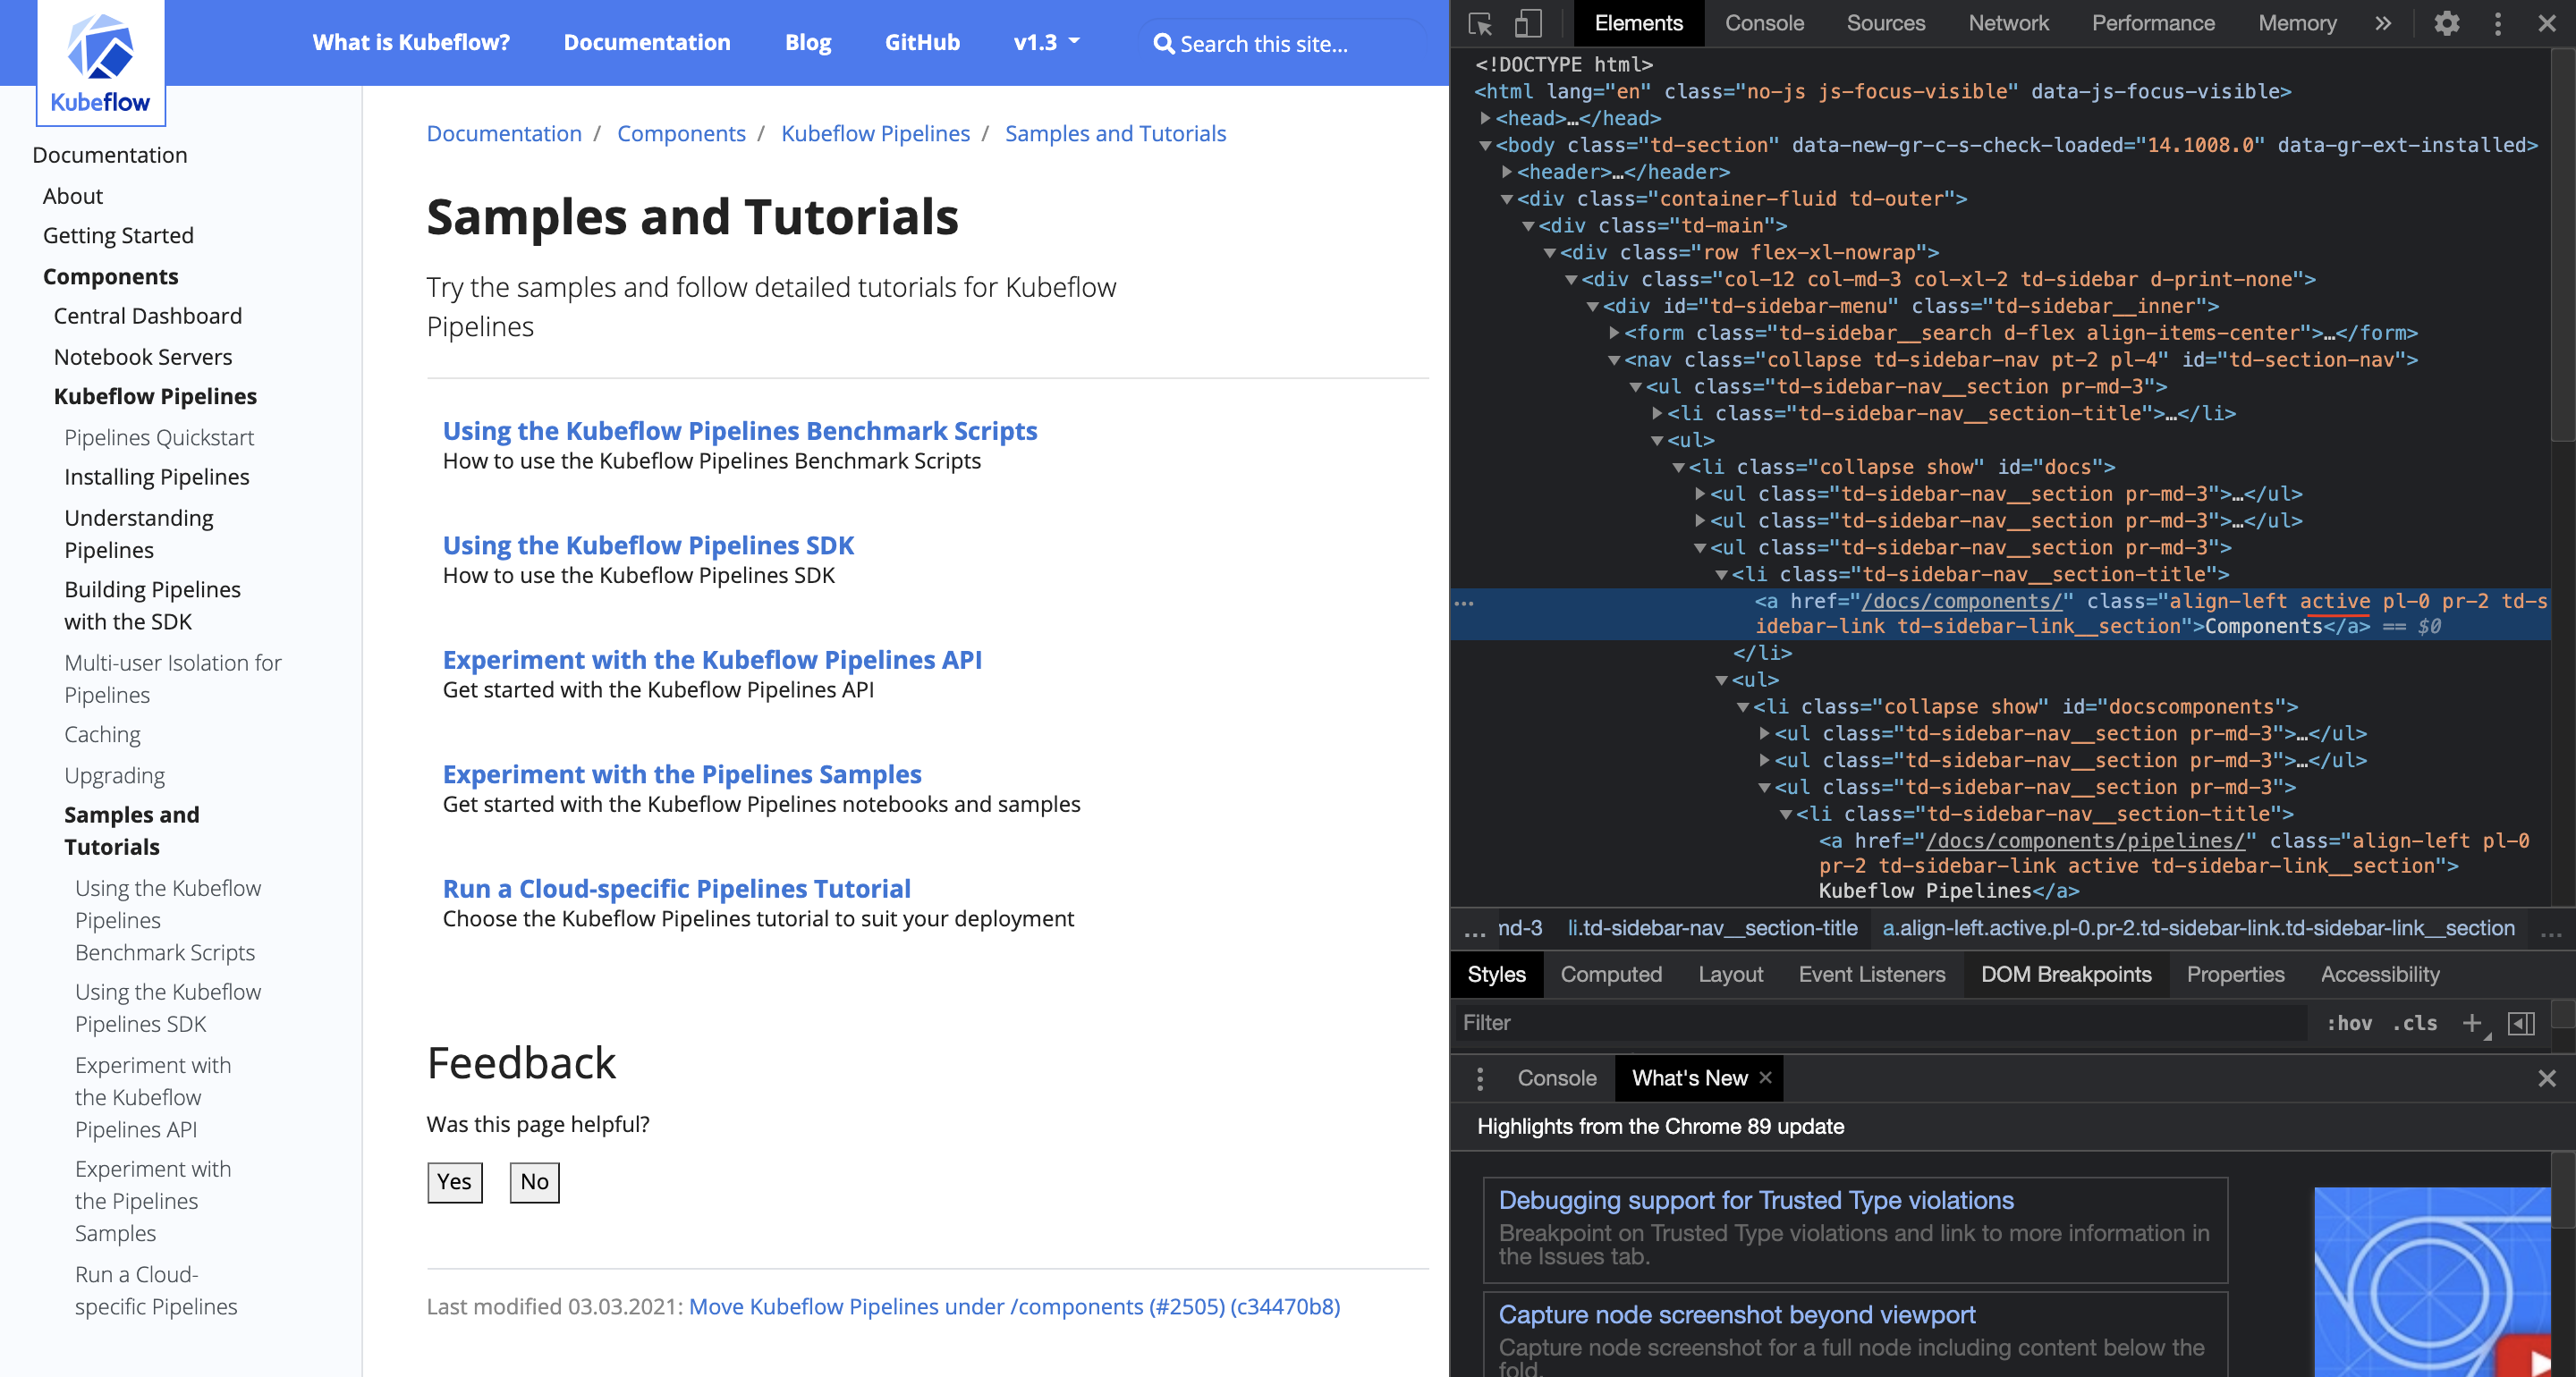Open DevTools settings gear
Screen dimensions: 2576x1377
coord(2447,23)
